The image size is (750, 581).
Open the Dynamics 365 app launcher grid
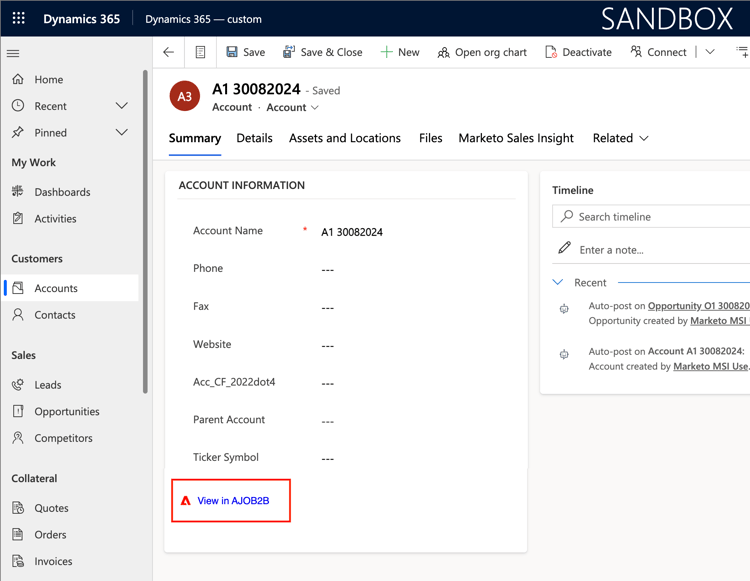tap(18, 18)
